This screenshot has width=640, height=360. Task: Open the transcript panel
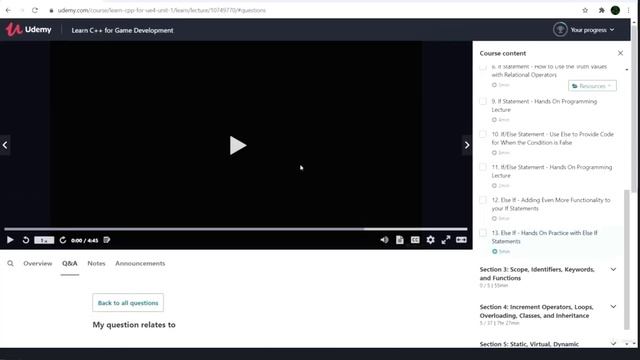400,240
